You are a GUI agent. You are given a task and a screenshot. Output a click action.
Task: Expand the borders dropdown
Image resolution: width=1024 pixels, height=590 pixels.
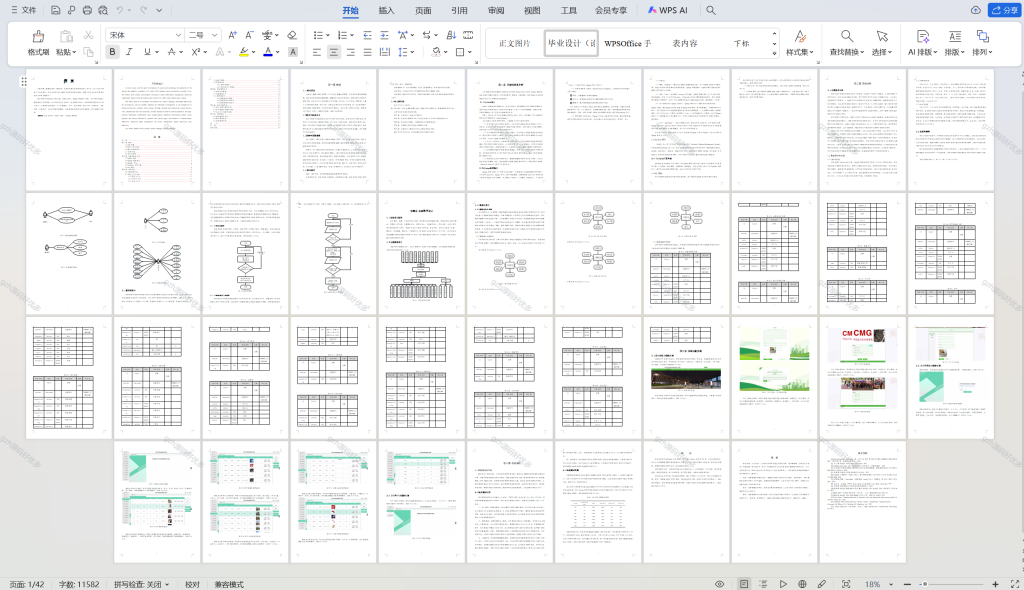pyautogui.click(x=470, y=52)
